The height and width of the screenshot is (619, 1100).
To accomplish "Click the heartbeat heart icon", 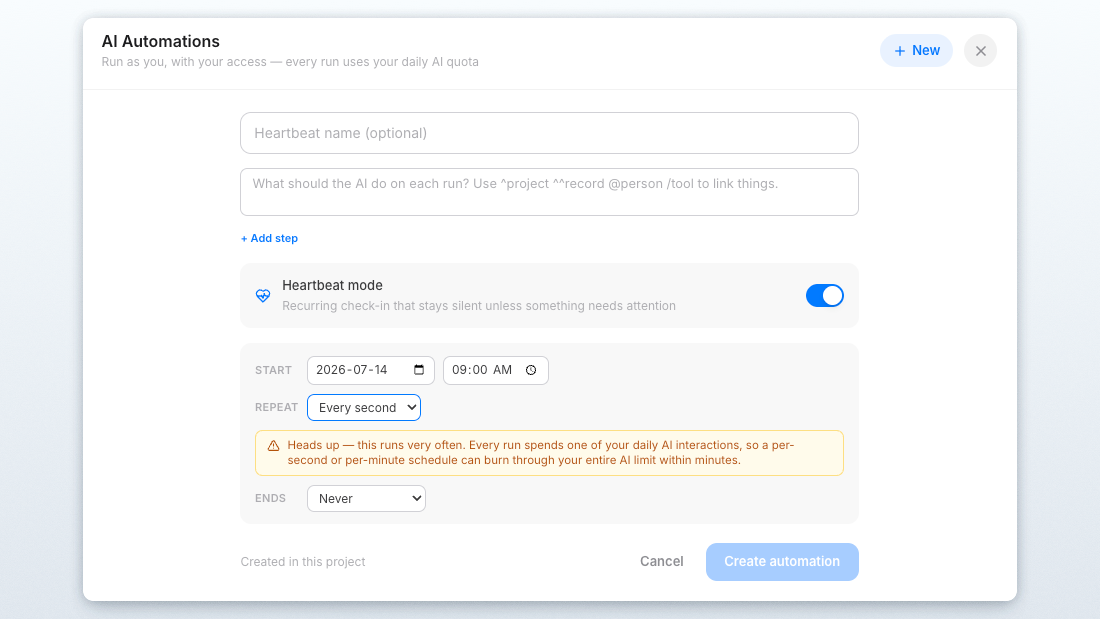I will 263,295.
